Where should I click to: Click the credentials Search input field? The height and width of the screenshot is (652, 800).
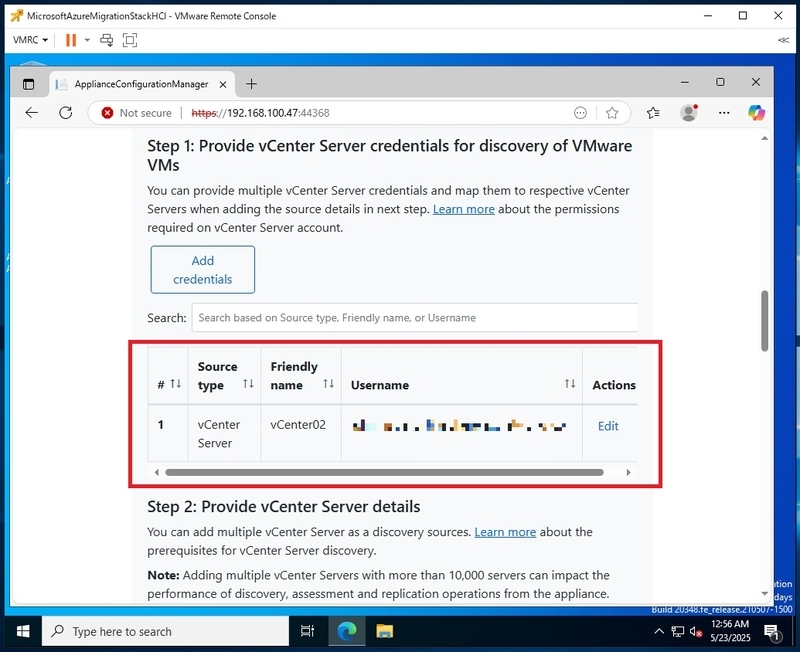pyautogui.click(x=415, y=318)
